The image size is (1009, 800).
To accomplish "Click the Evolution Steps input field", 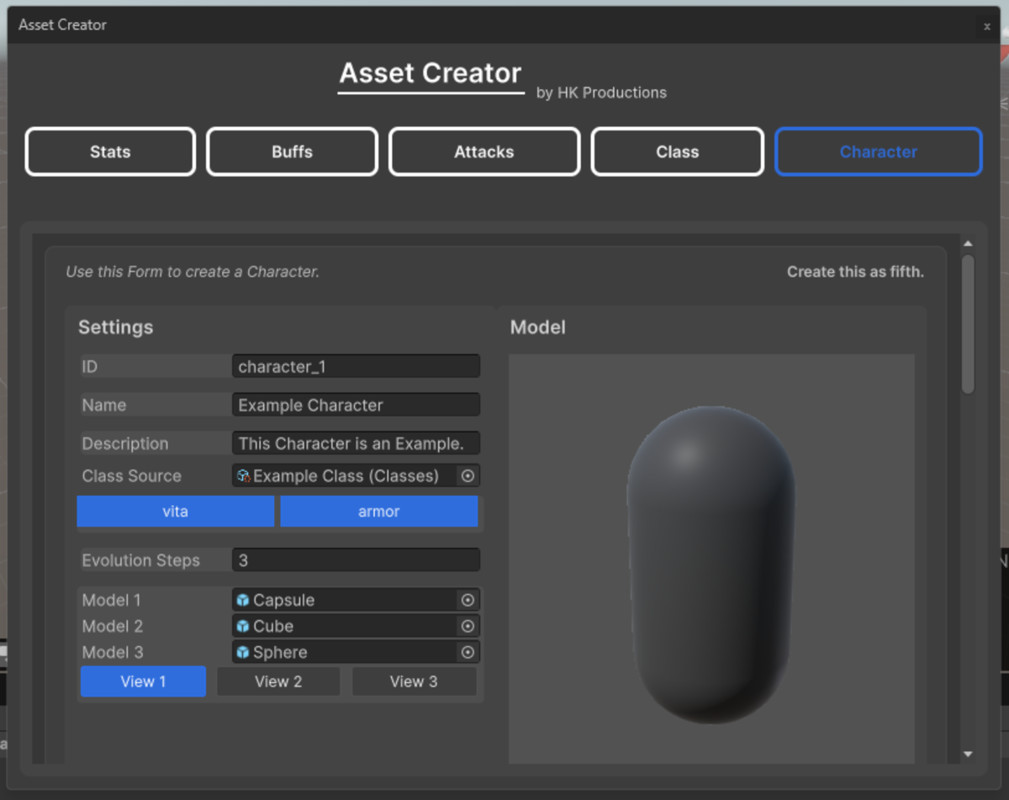I will [x=356, y=560].
